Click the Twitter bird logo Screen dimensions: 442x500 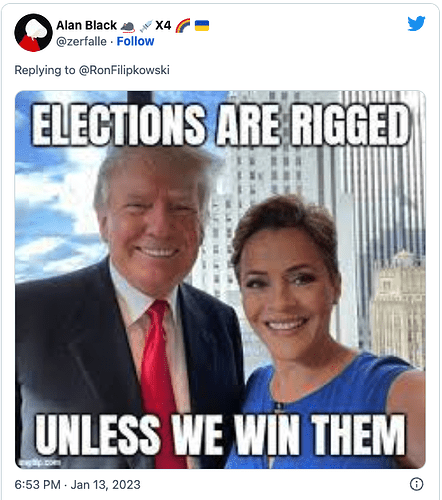416,23
